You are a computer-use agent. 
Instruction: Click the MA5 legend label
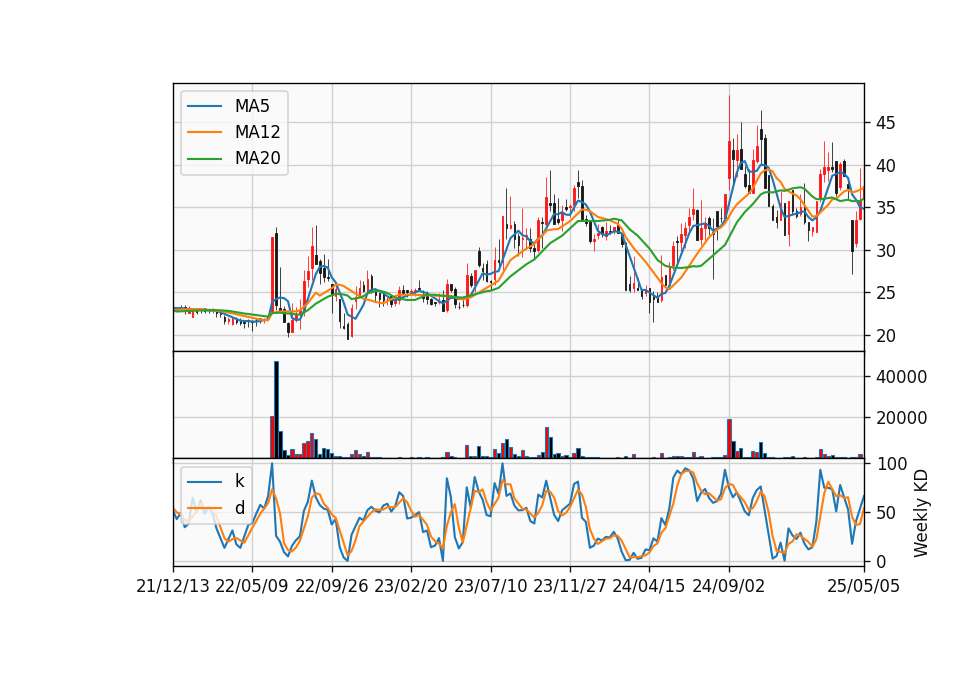point(252,106)
